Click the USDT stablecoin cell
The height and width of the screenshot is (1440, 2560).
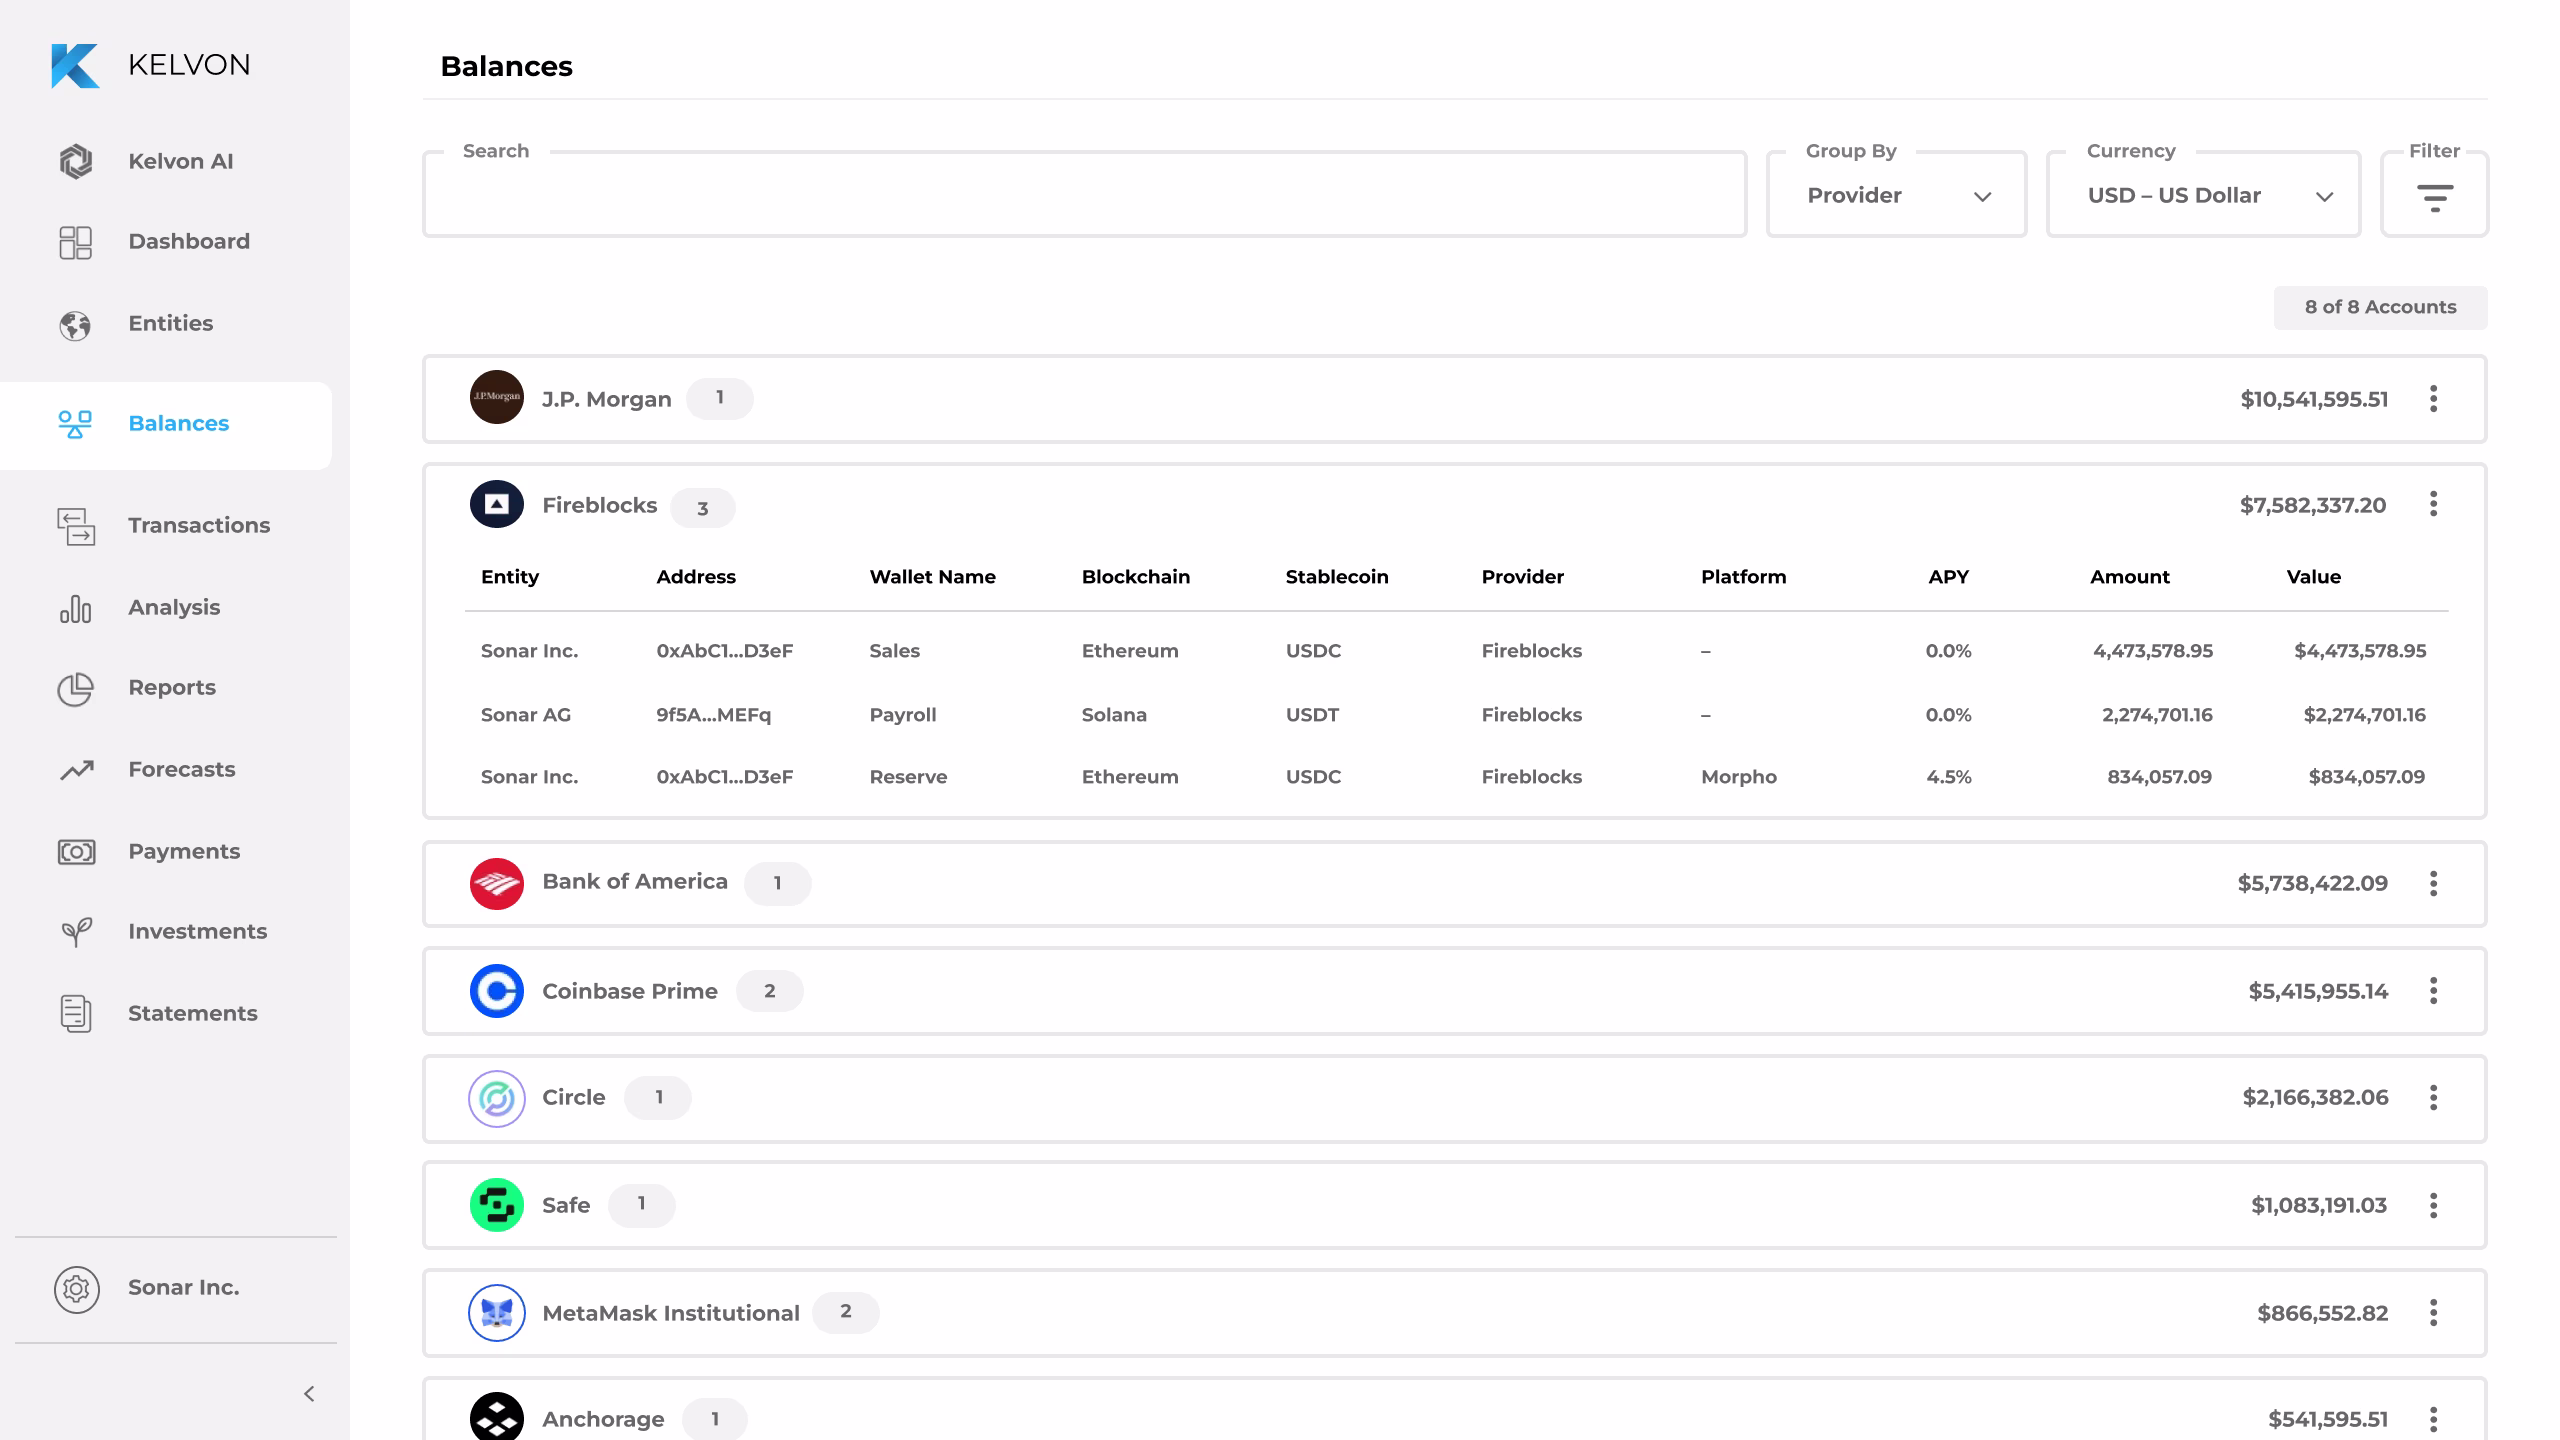(1312, 715)
